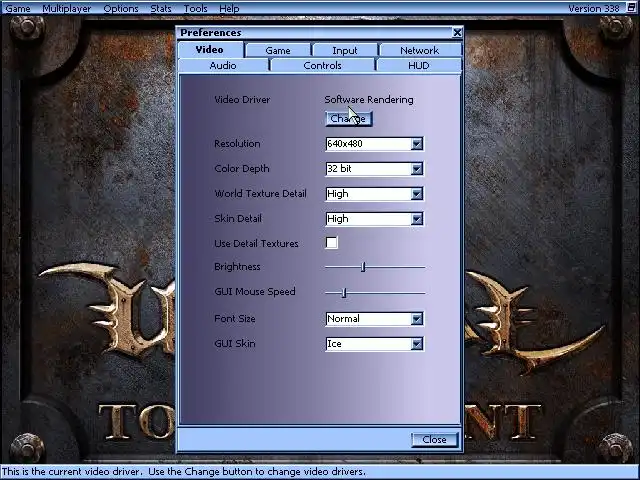Open the Help menu
Viewport: 640px width, 480px height.
[x=229, y=8]
